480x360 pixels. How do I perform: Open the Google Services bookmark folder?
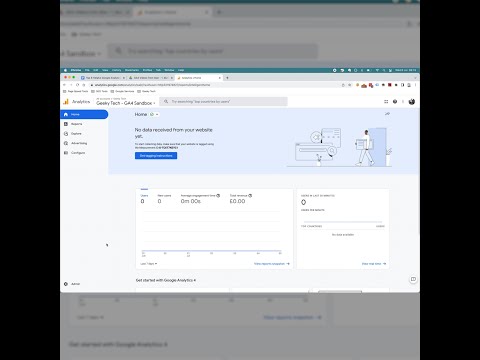[x=122, y=91]
